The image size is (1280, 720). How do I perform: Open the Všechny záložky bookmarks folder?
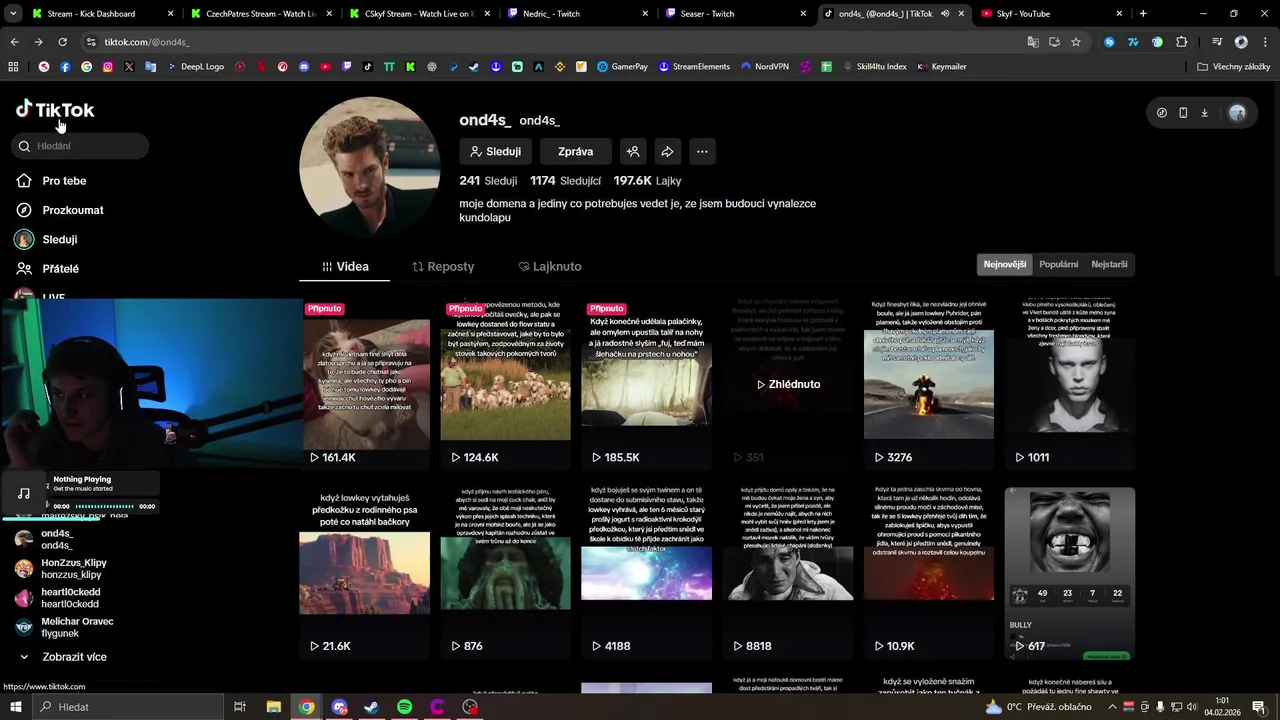[1234, 67]
